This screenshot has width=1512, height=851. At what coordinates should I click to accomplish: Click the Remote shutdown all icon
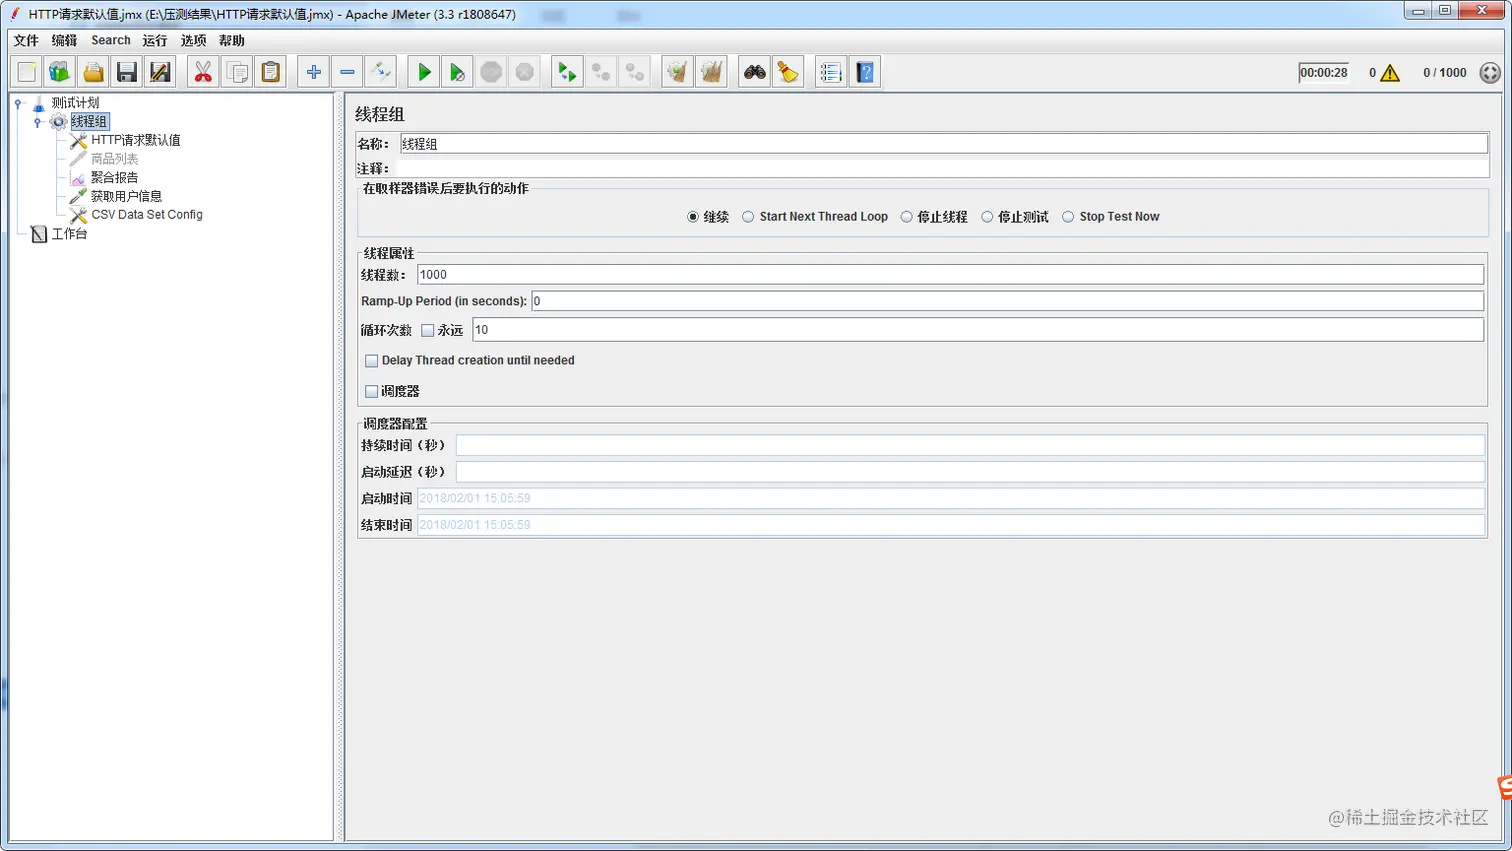coord(634,72)
